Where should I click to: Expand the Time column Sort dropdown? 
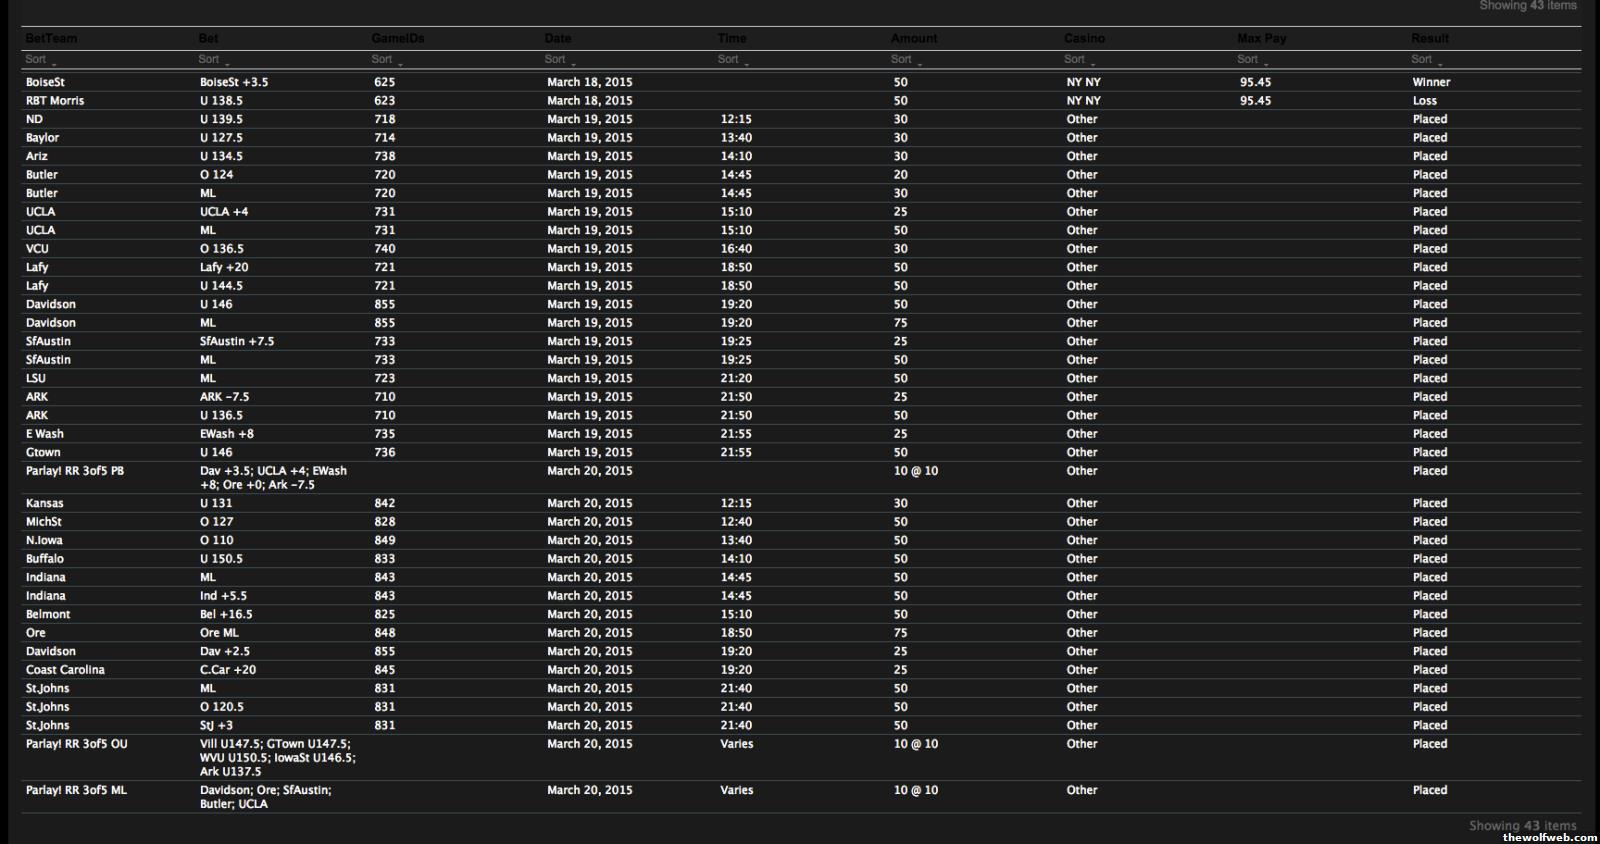click(732, 60)
